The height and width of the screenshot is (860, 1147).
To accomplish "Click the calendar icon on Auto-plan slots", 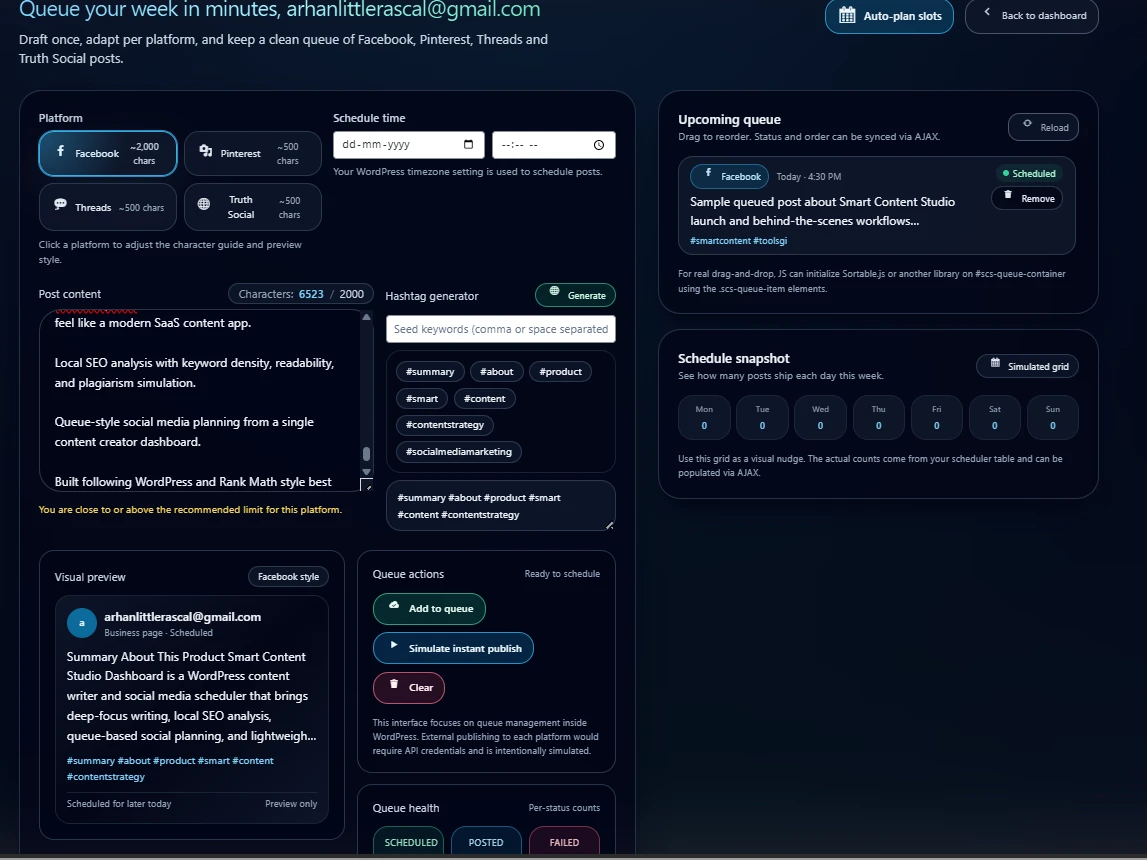I will click(846, 16).
